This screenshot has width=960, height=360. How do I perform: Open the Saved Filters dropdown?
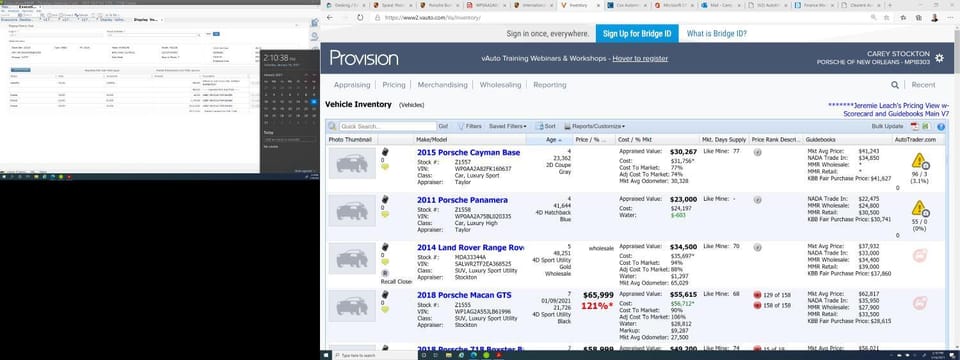coord(508,126)
